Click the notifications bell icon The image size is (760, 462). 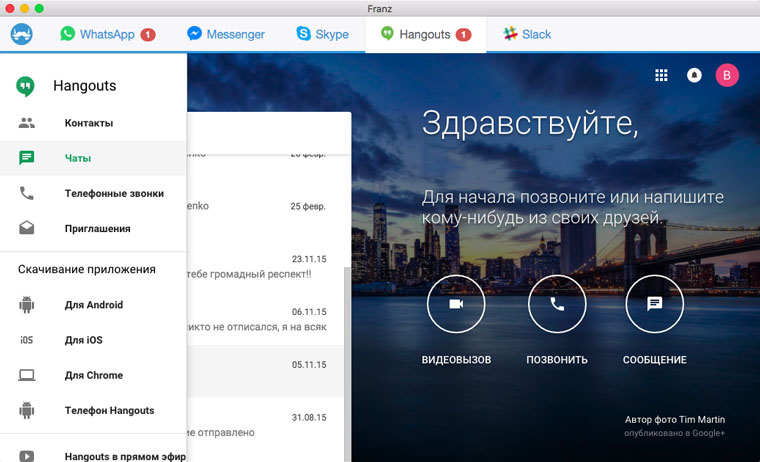click(x=694, y=75)
